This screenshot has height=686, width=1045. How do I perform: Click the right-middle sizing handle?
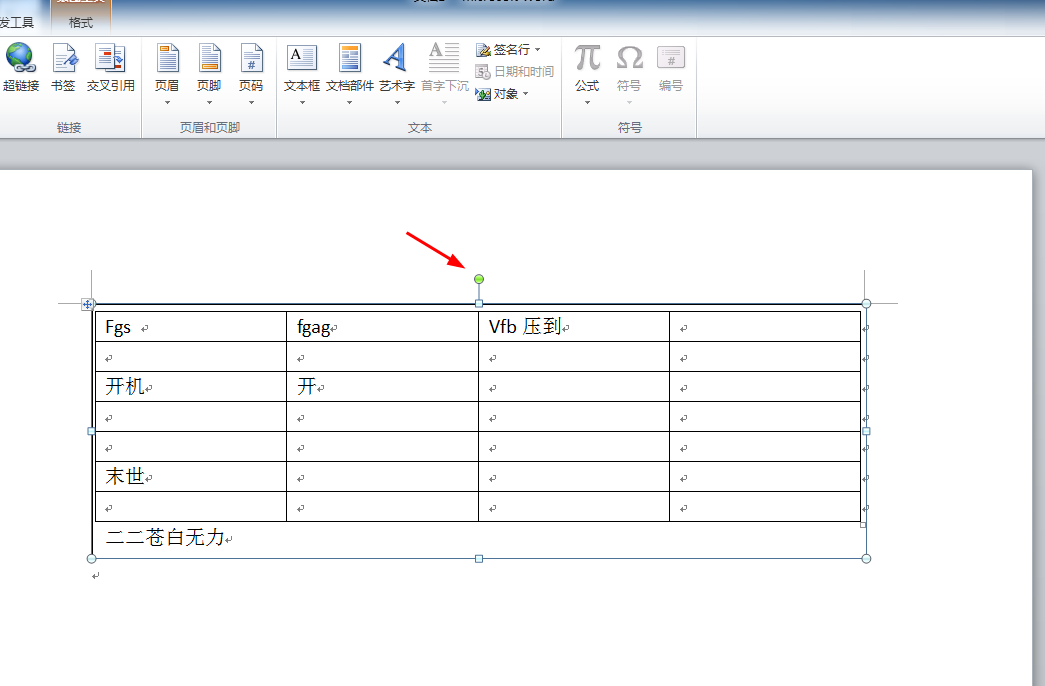coord(866,431)
